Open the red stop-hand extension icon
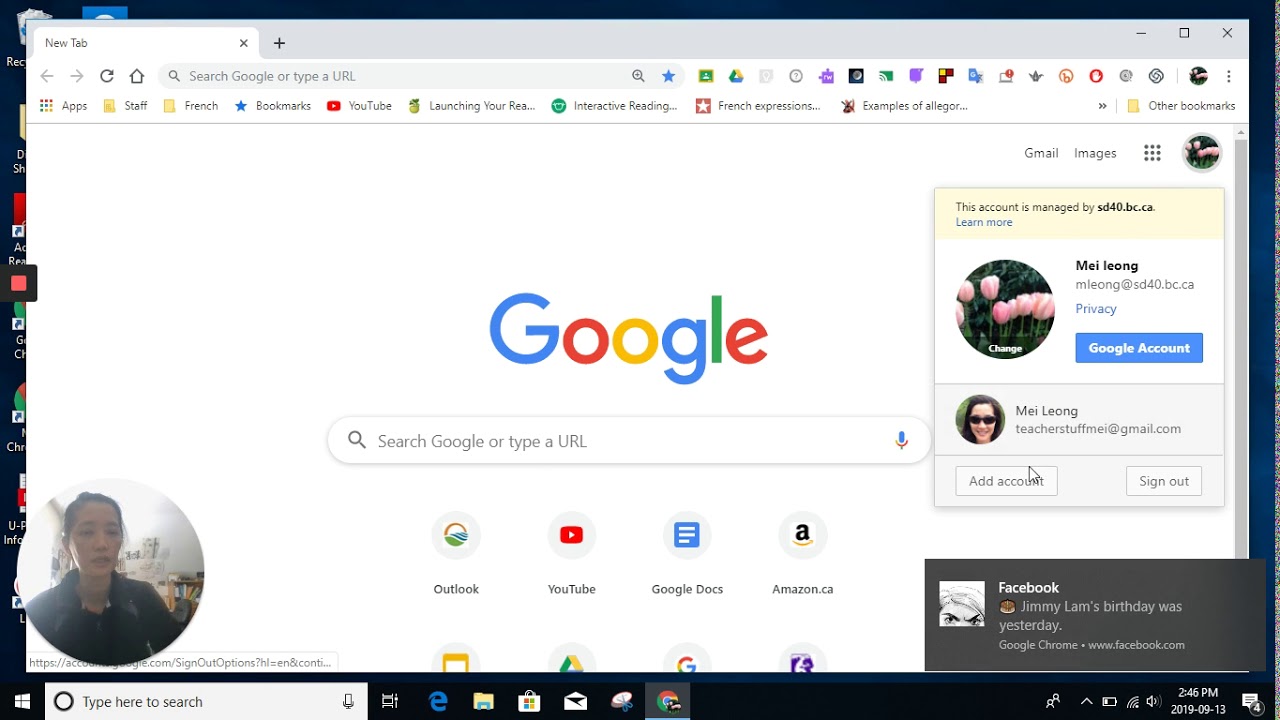 tap(1096, 76)
